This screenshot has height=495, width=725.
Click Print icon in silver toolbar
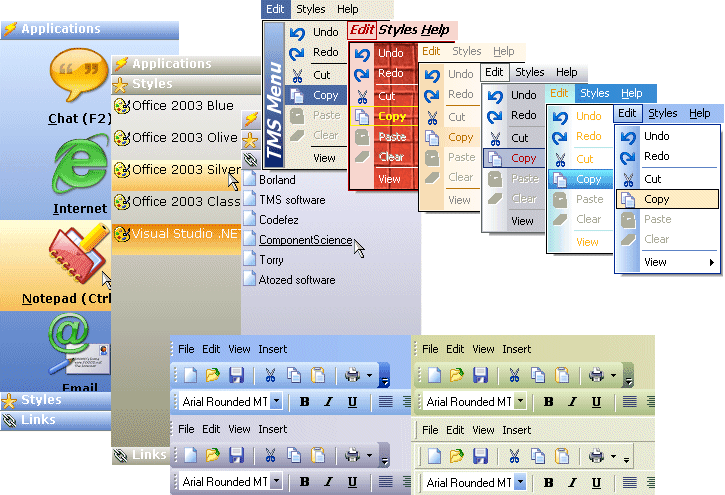[x=352, y=455]
